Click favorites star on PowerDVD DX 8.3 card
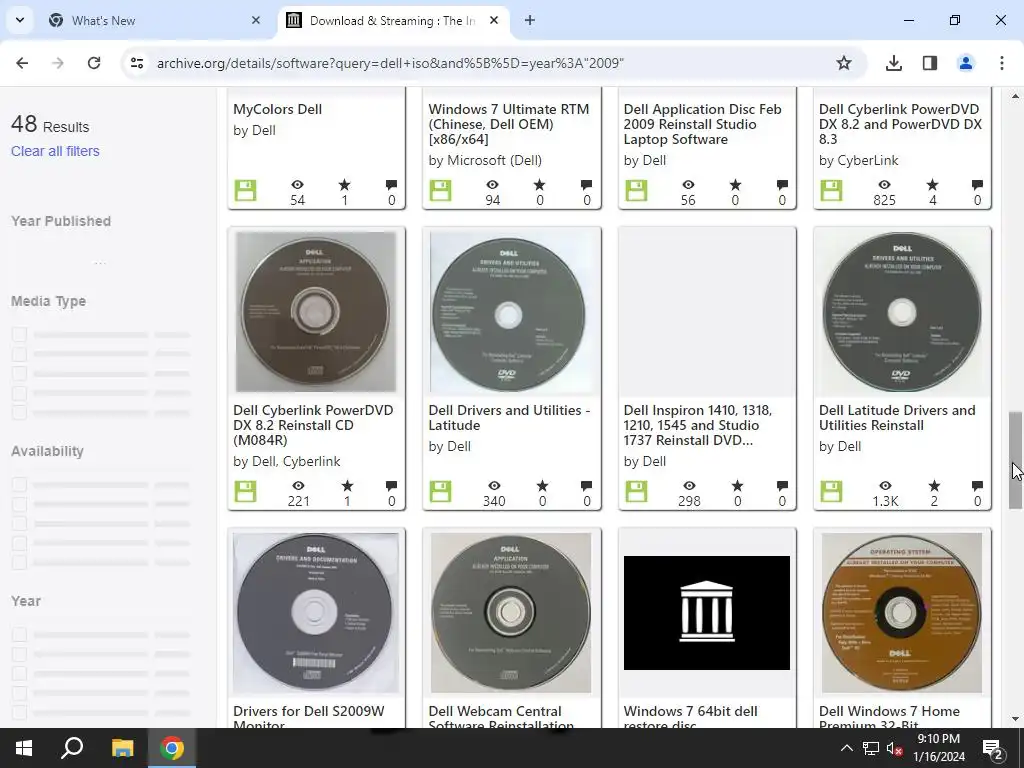 click(933, 185)
